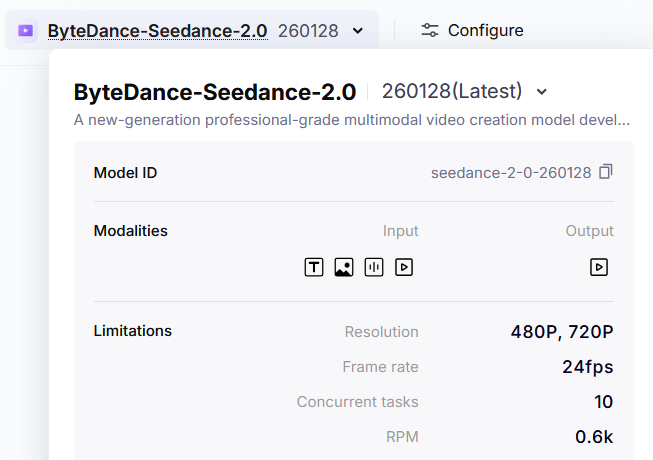This screenshot has height=460, width=653.
Task: Click the ByteDance-Seedance-2.0 panel heading
Action: point(215,92)
